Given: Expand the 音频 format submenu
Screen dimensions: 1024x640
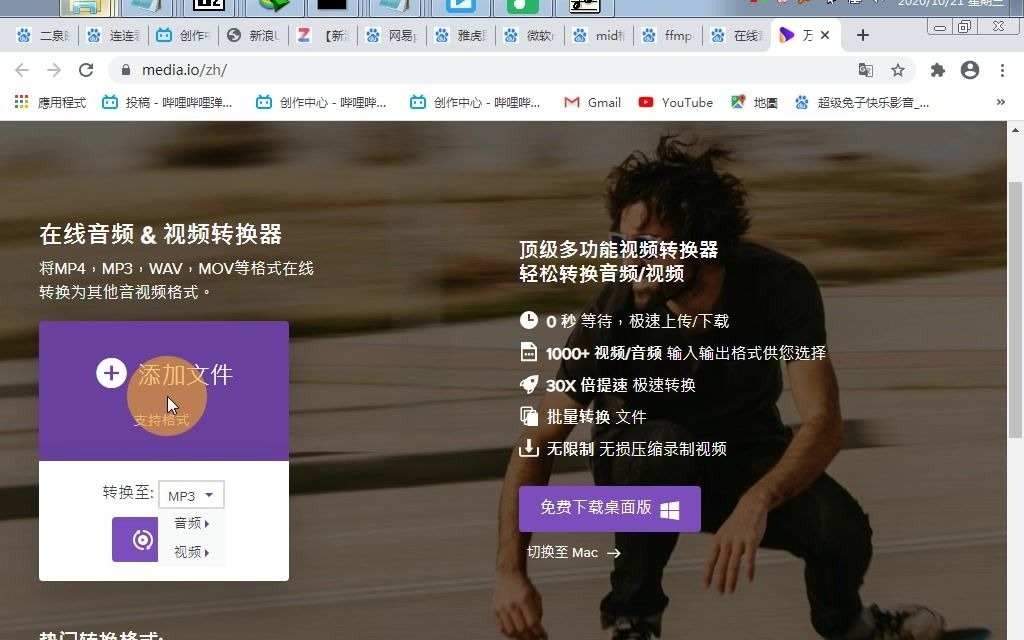Looking at the screenshot, I should [x=191, y=522].
